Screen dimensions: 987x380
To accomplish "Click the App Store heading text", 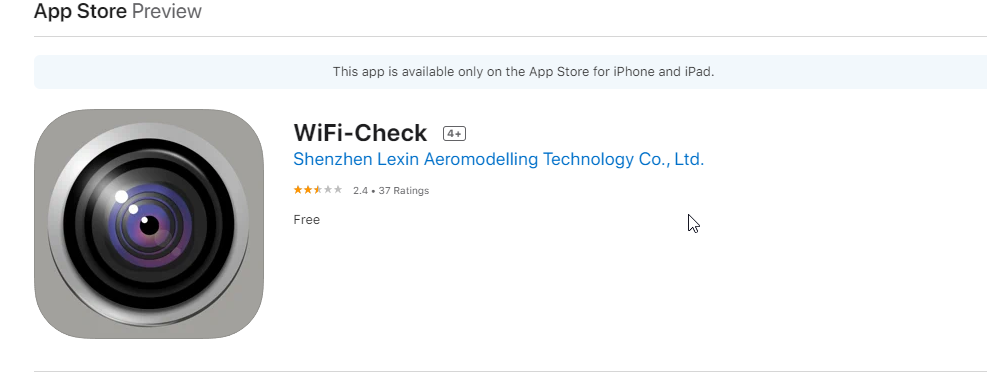I will [x=80, y=11].
